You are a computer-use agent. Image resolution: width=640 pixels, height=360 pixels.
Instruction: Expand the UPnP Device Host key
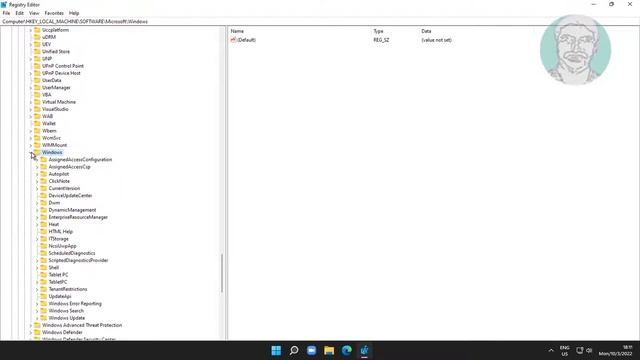click(31, 73)
